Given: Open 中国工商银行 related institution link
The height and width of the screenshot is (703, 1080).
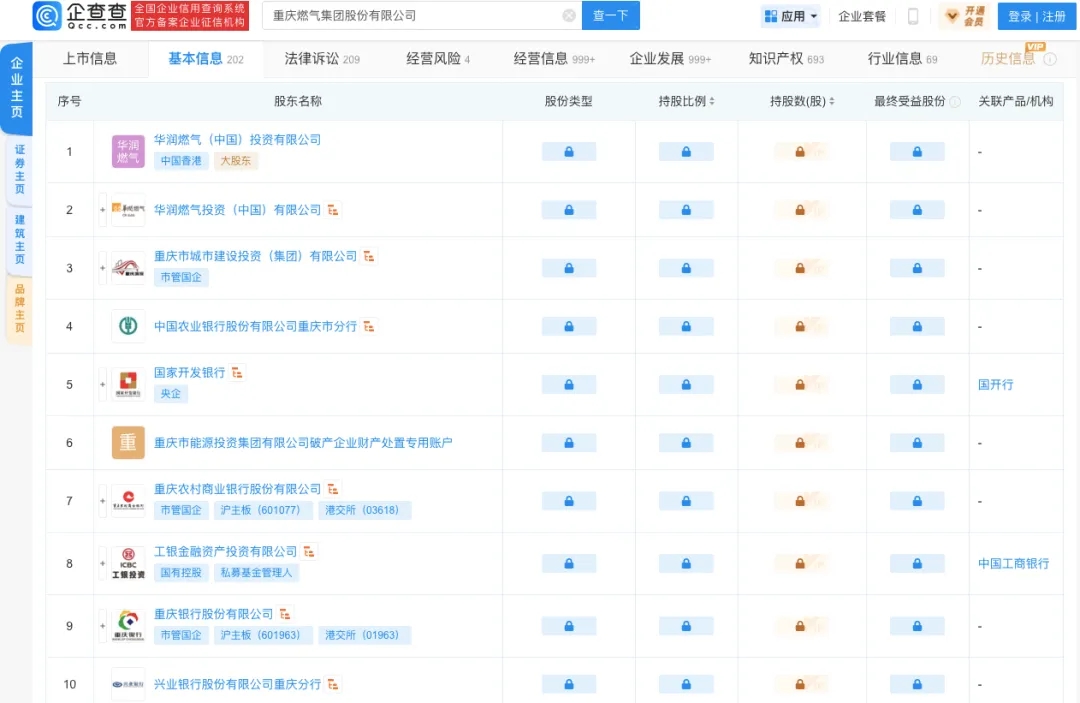Looking at the screenshot, I should coord(1013,563).
